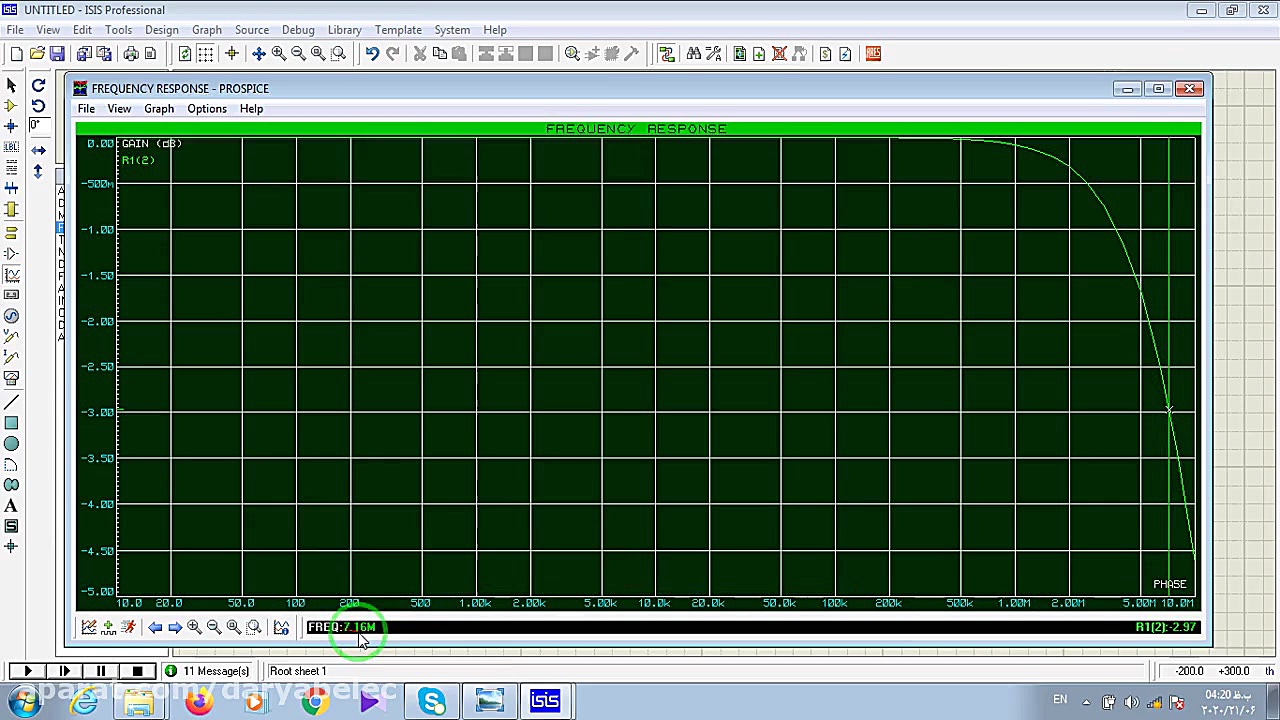The height and width of the screenshot is (720, 1280).
Task: Add trace using the graph toolbar icon
Action: pos(108,627)
